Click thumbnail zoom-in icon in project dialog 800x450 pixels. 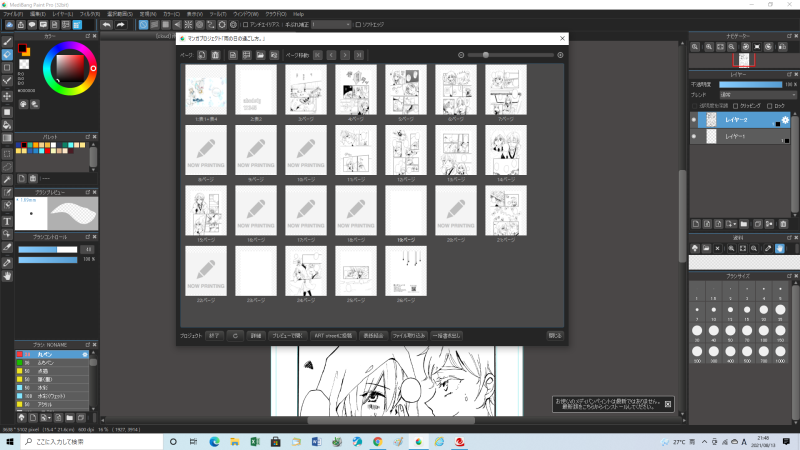(560, 55)
